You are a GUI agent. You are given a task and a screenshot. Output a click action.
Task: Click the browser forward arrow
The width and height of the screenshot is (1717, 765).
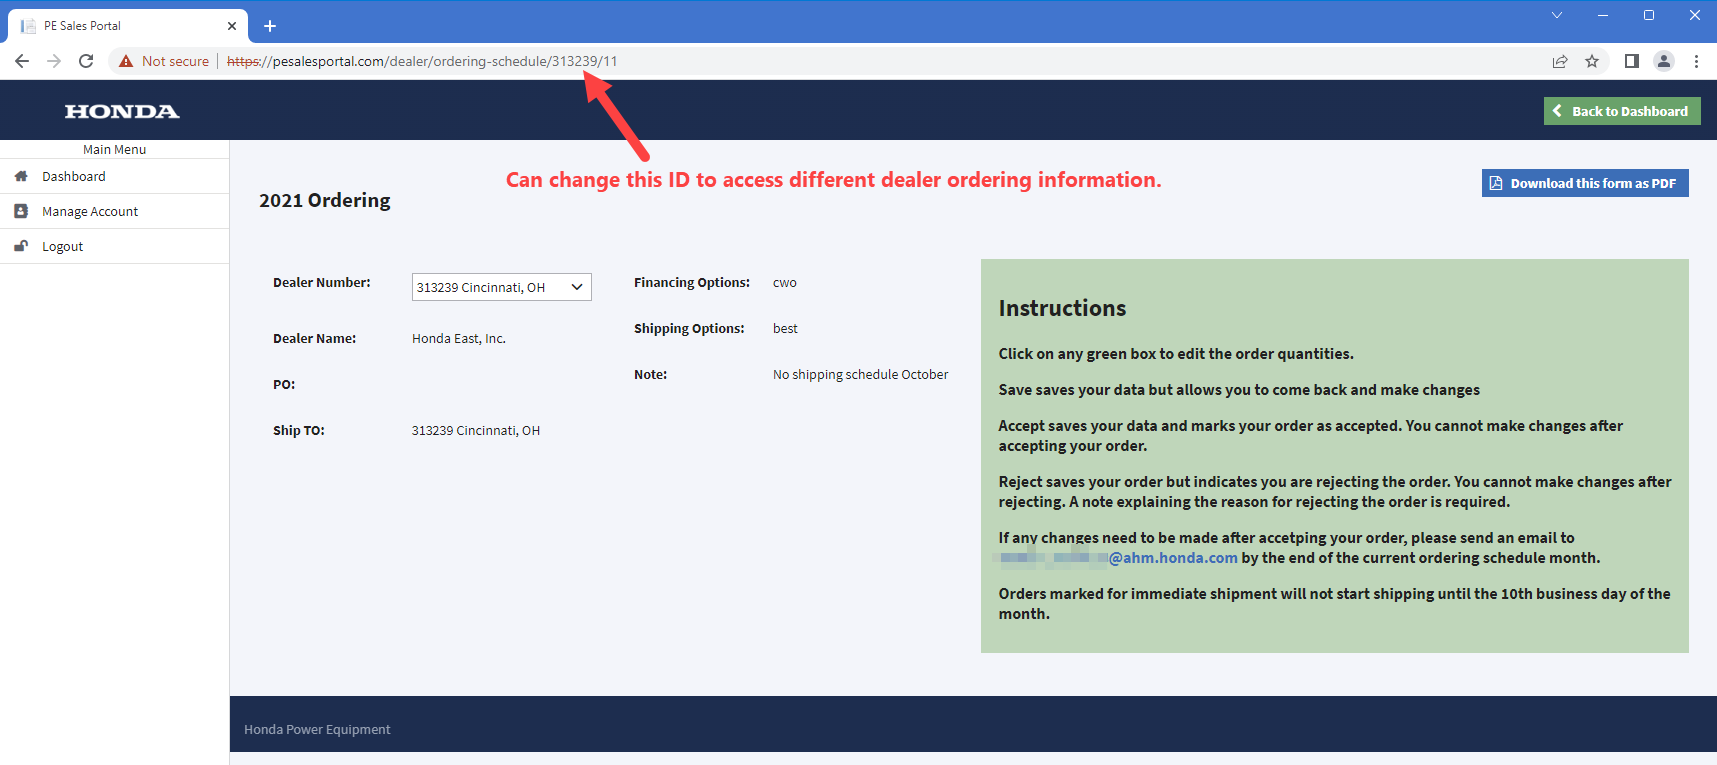click(x=54, y=61)
